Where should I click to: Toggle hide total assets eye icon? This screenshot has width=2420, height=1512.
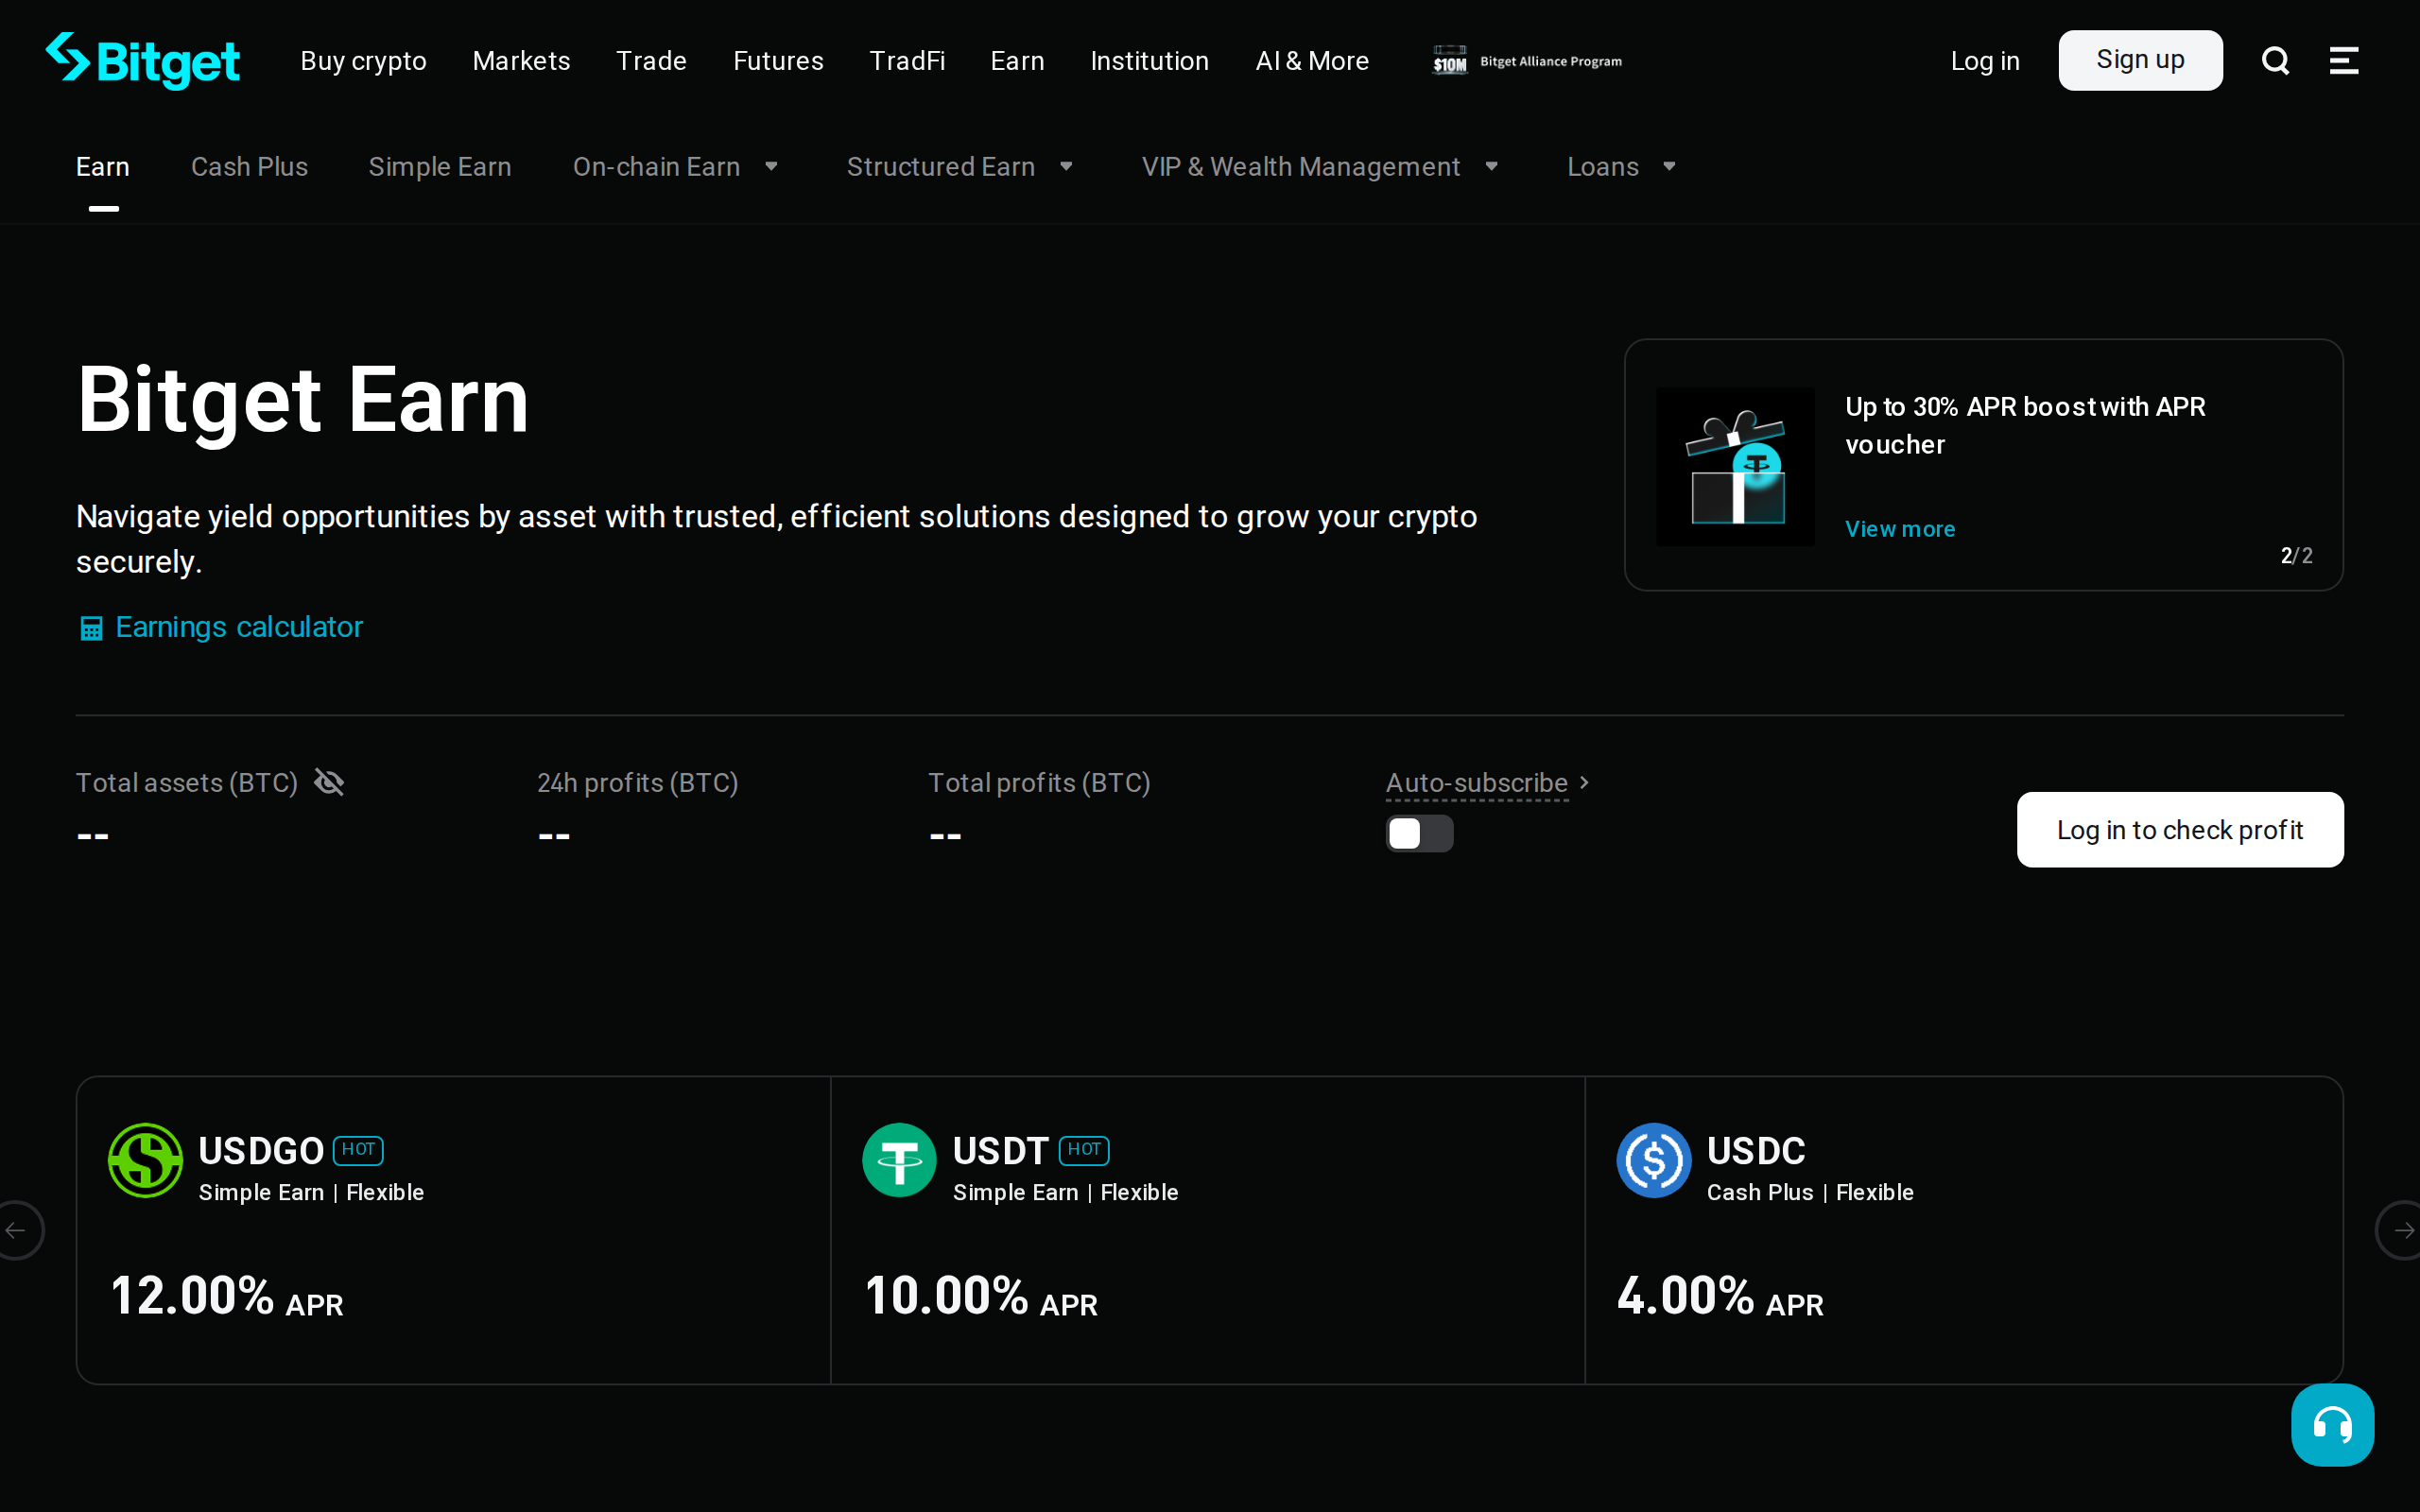pyautogui.click(x=329, y=782)
